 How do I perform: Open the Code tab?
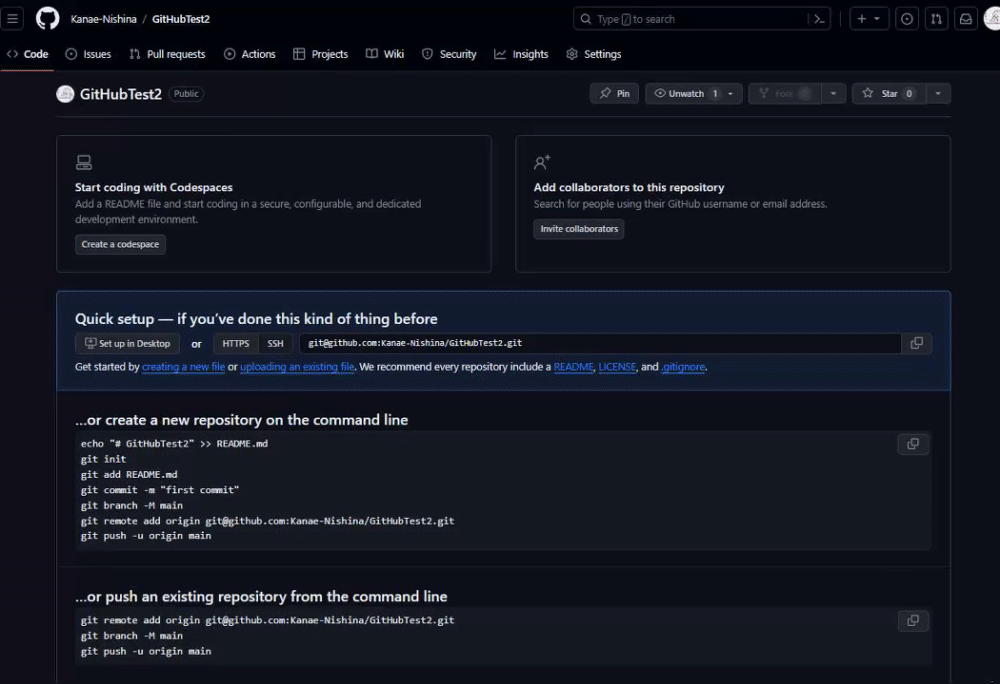27,54
